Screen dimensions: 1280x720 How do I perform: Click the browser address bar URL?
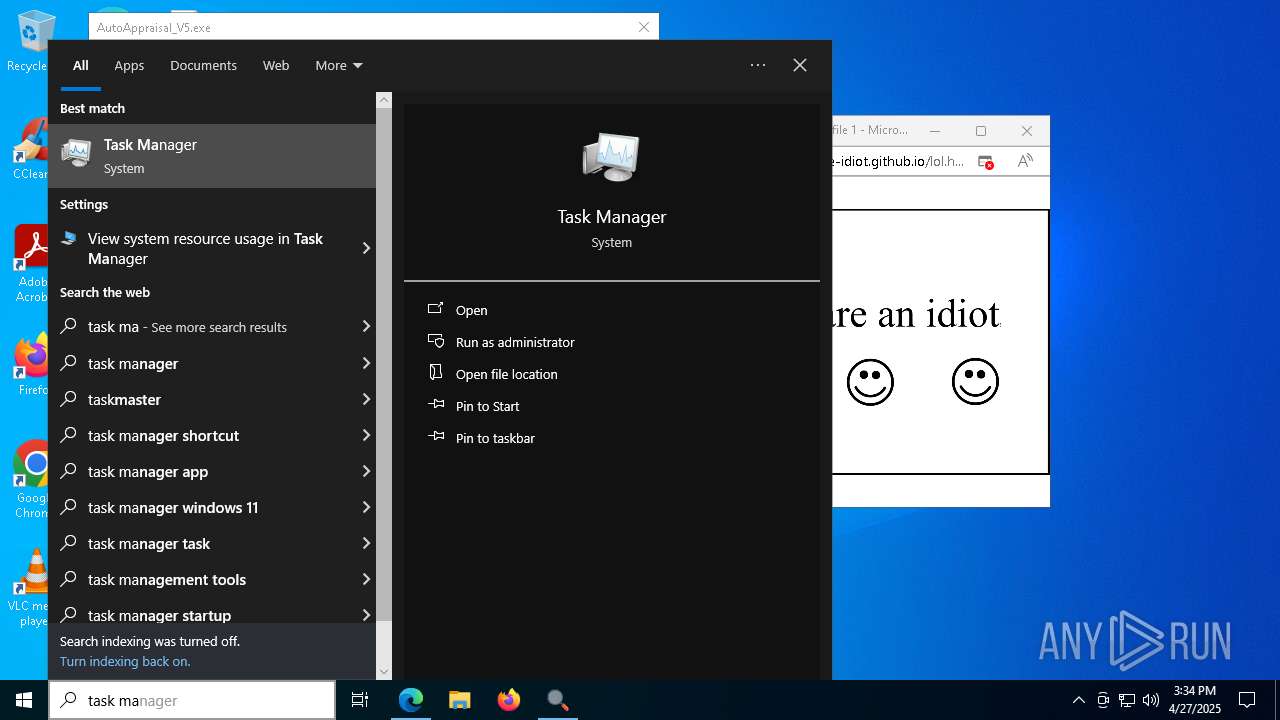(898, 161)
